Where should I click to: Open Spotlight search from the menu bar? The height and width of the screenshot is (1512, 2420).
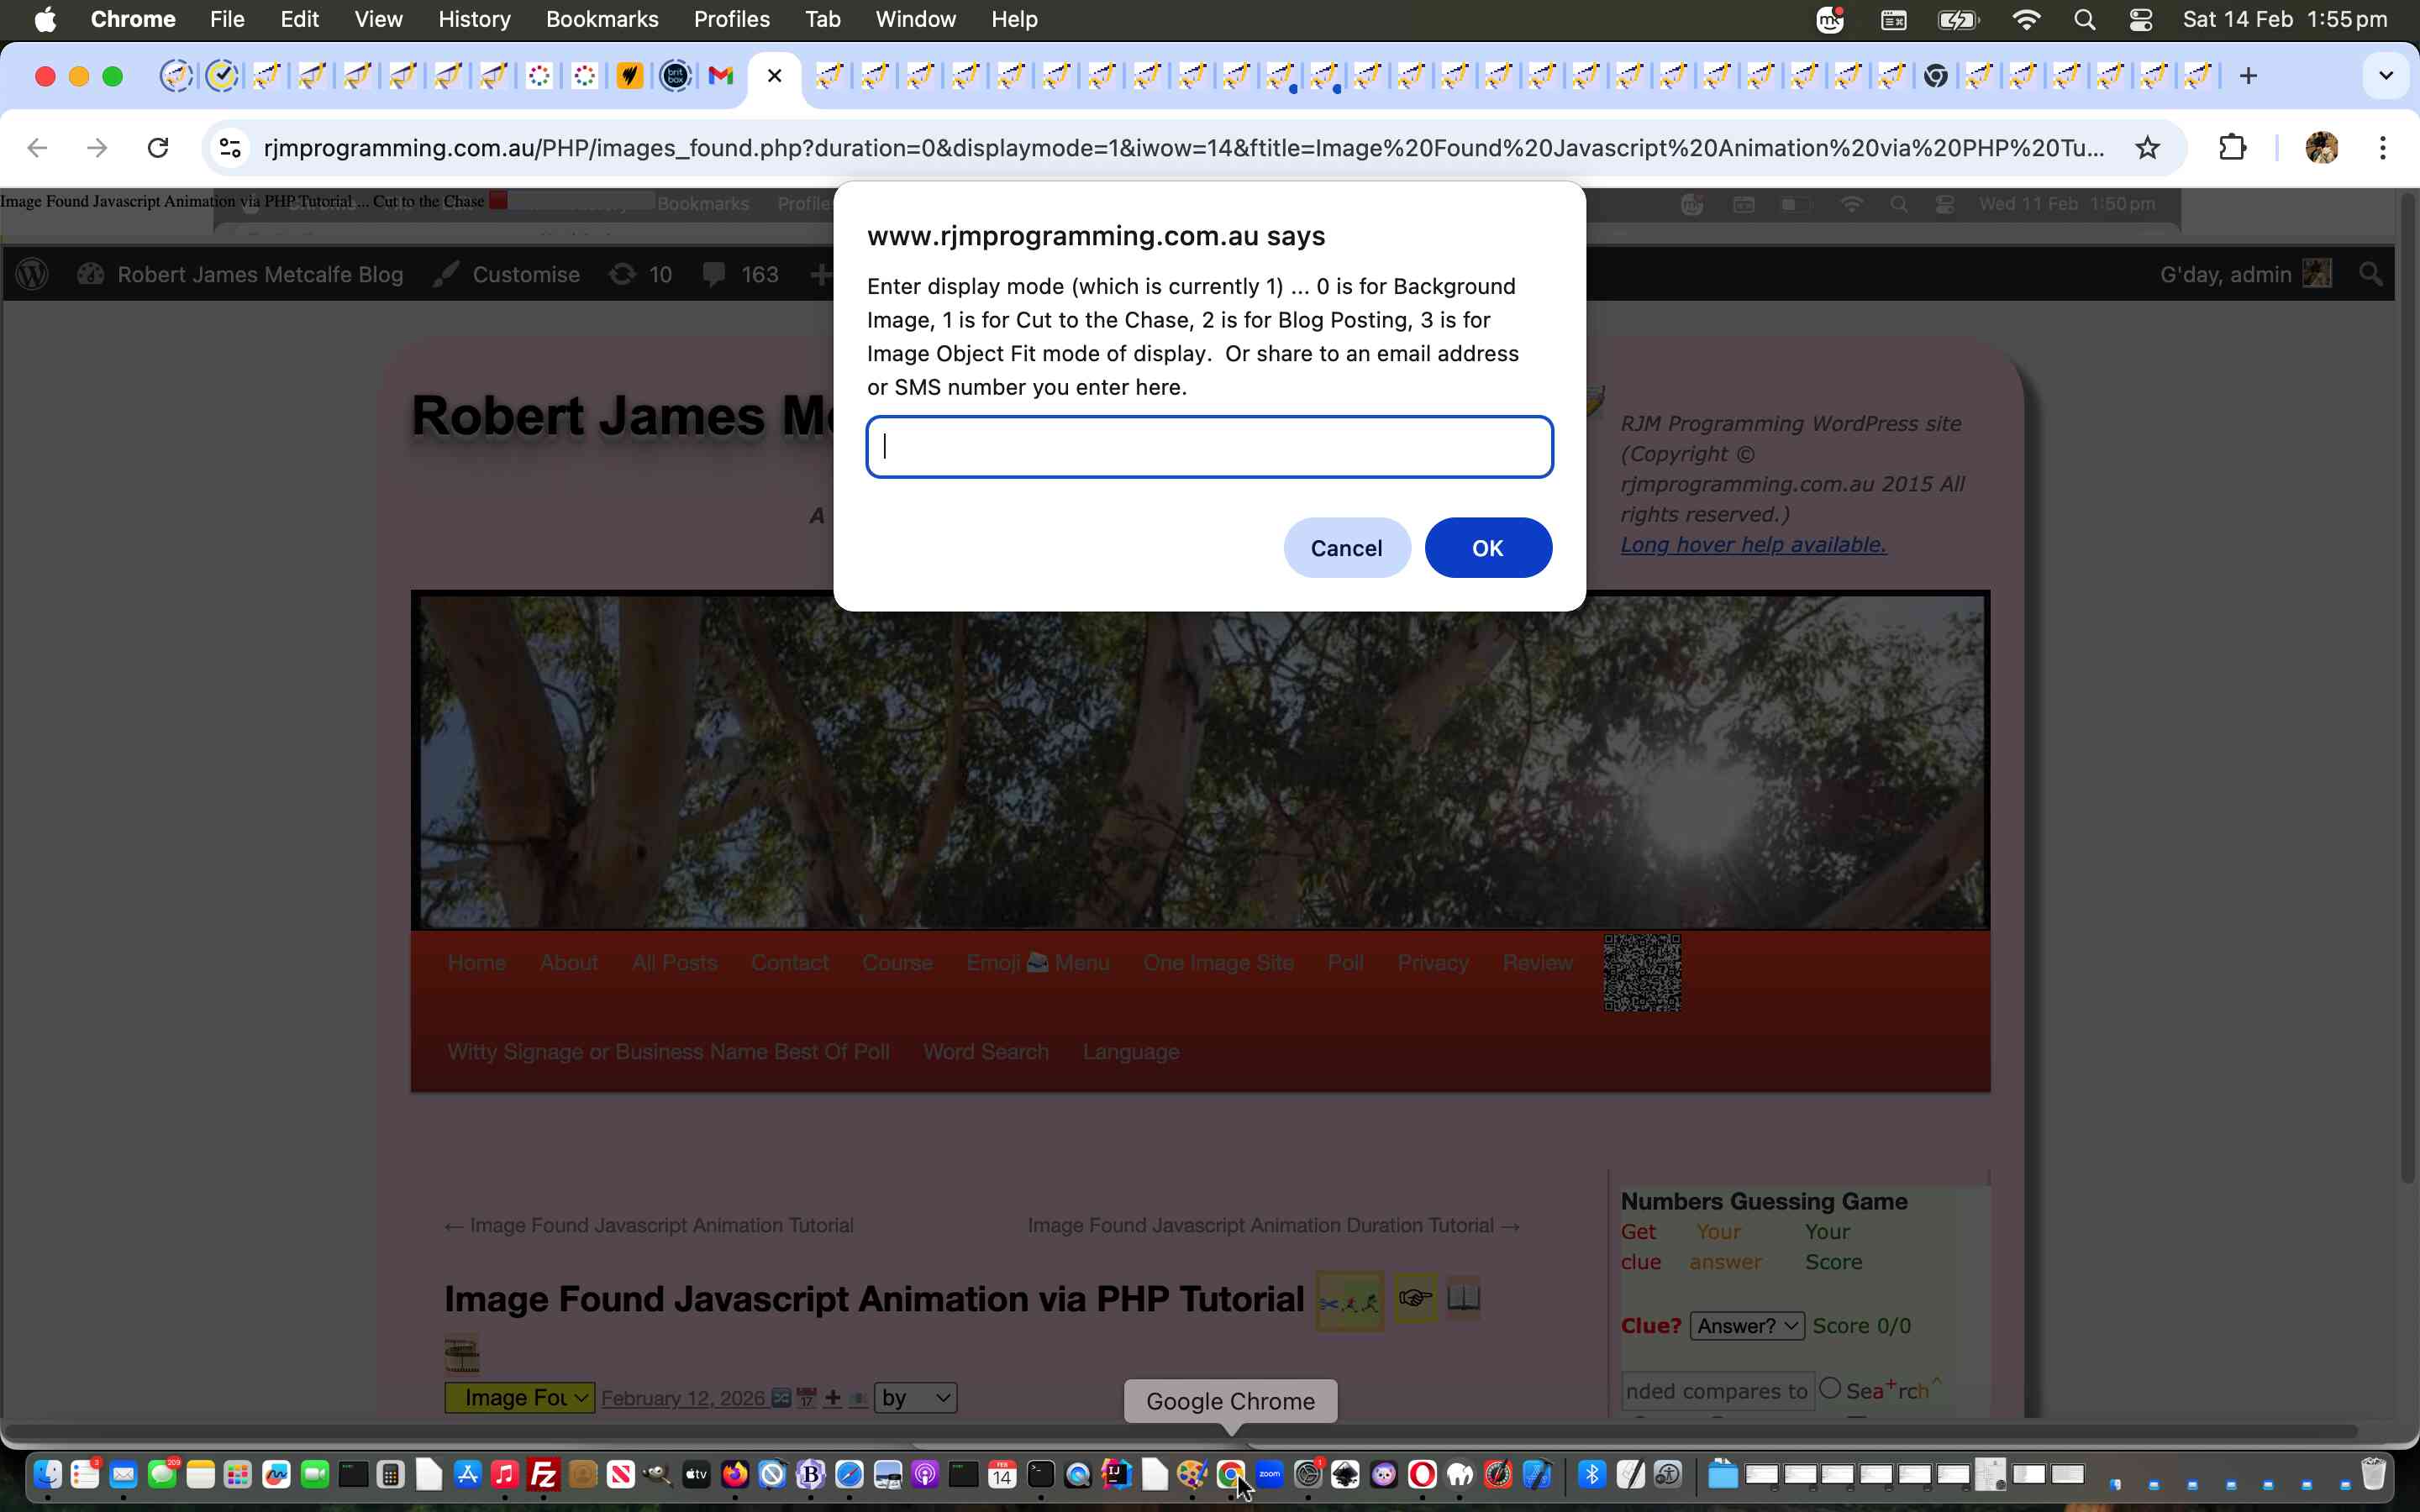2084,19
